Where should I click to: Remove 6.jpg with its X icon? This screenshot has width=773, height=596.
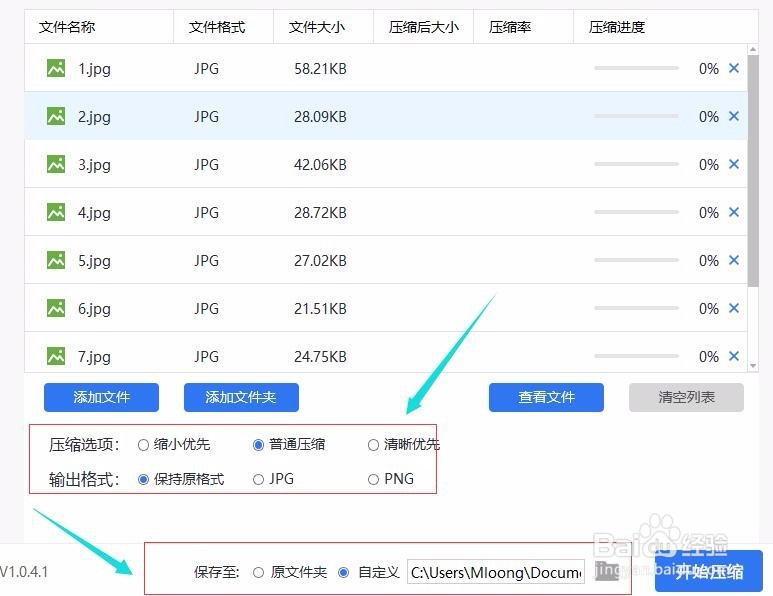tap(734, 308)
